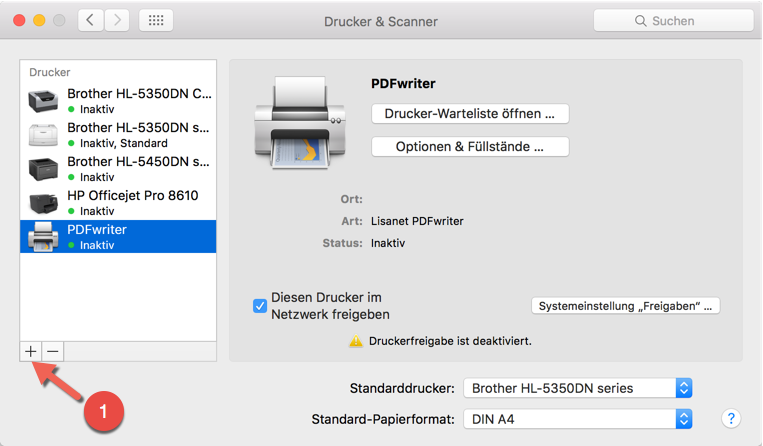This screenshot has width=763, height=446.
Task: Click the Brother HL-5350DN s... printer icon
Action: (x=43, y=135)
